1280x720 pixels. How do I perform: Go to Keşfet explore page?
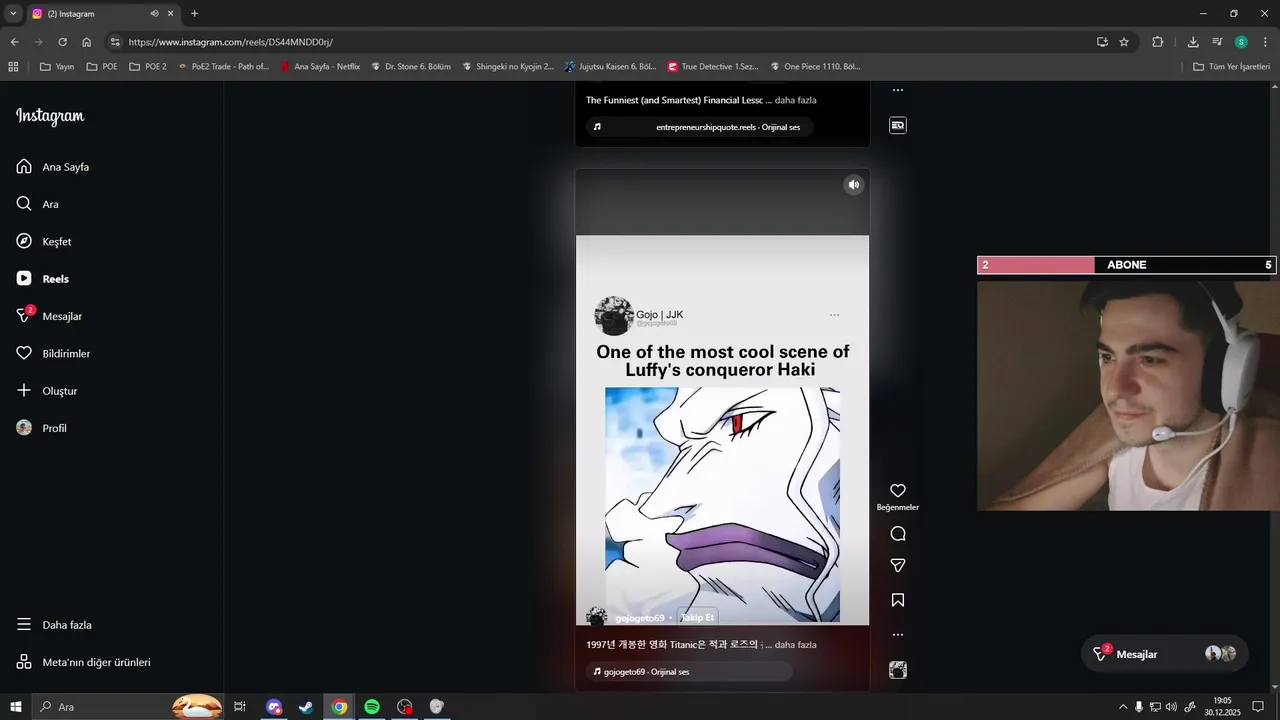(x=44, y=242)
